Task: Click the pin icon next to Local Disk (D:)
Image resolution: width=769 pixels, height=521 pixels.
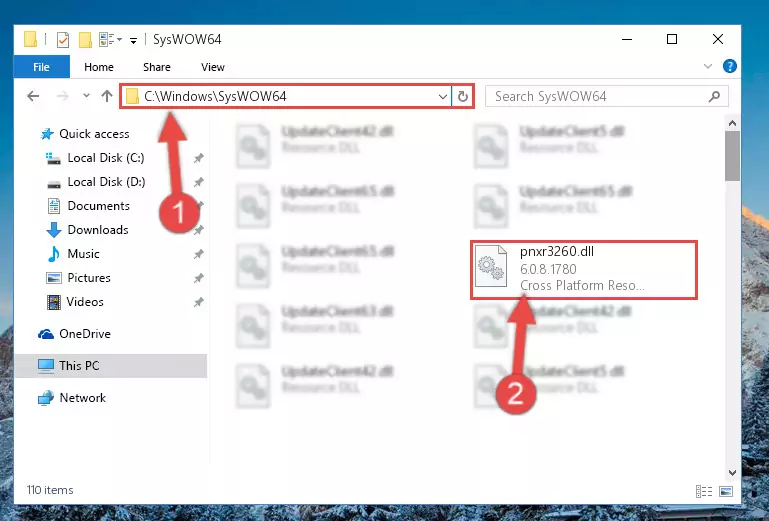Action: point(198,182)
